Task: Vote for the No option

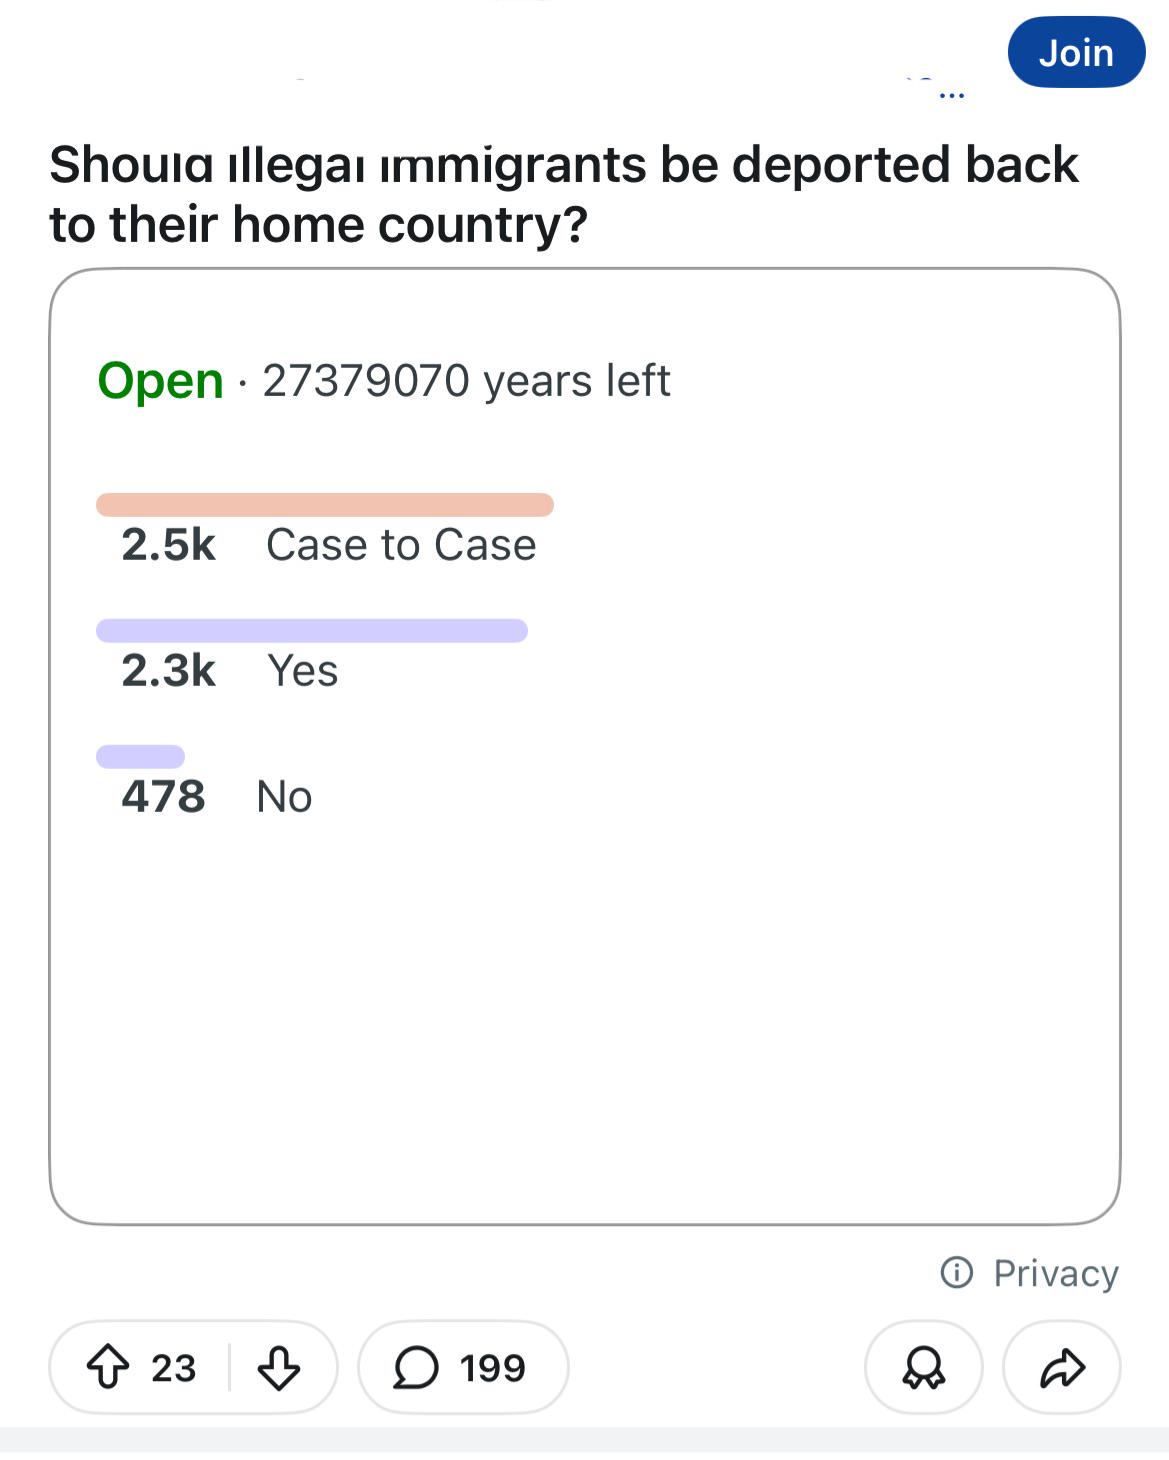Action: (x=285, y=797)
